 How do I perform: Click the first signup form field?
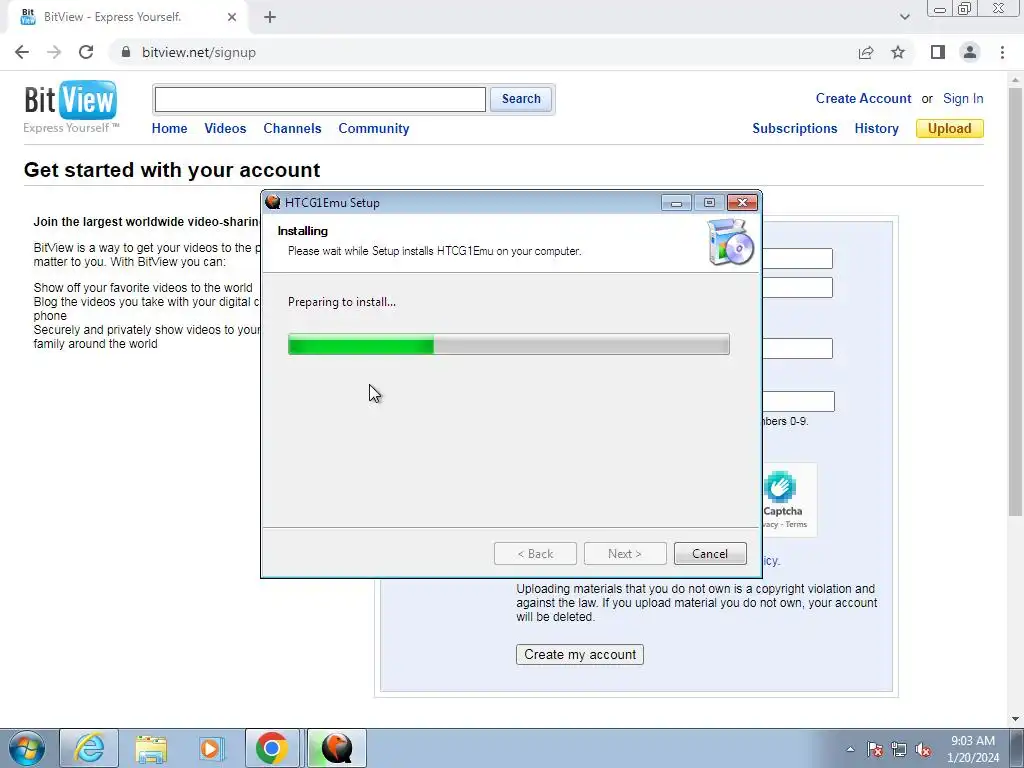797,259
